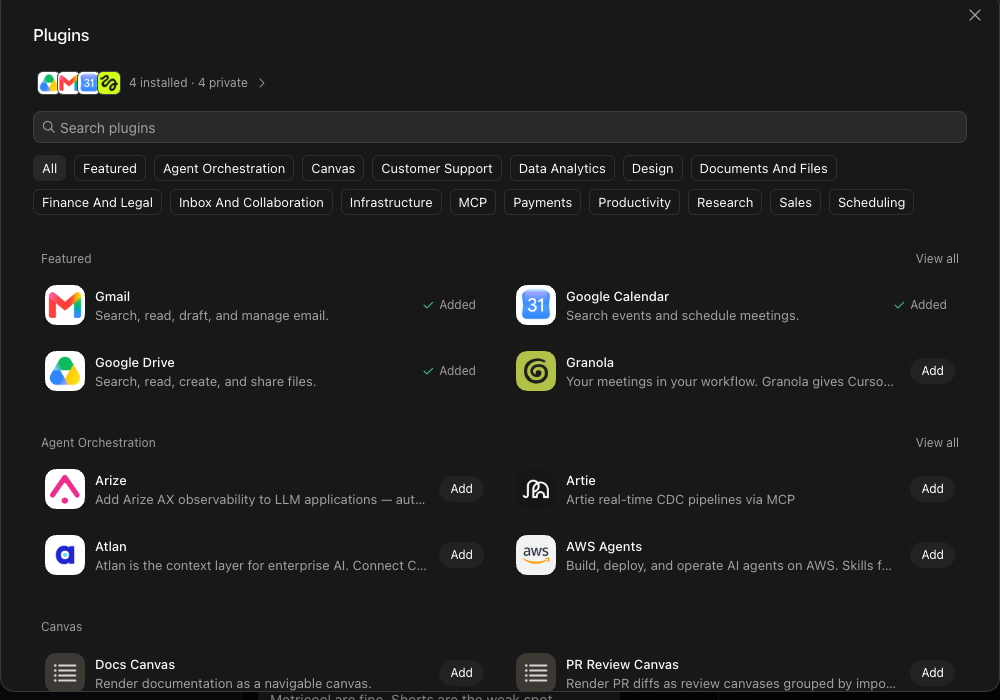Click Gmail's Added status
Image resolution: width=1000 pixels, height=700 pixels.
(x=450, y=305)
